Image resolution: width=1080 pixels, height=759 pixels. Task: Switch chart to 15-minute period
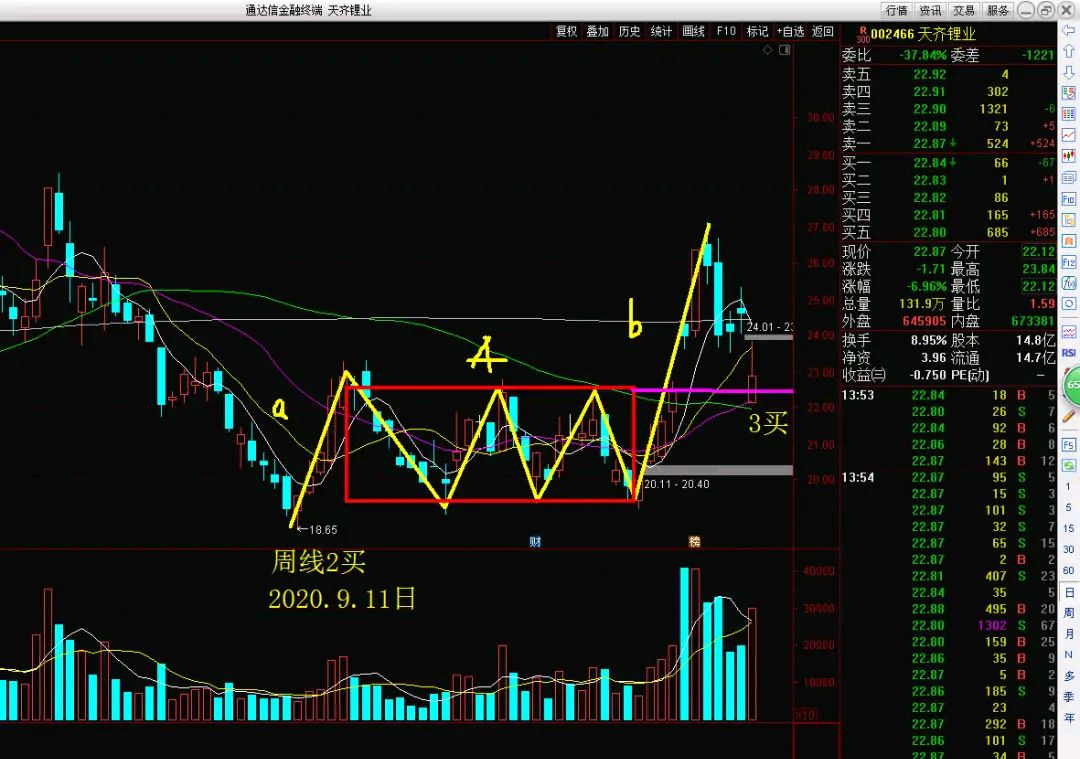point(1069,528)
